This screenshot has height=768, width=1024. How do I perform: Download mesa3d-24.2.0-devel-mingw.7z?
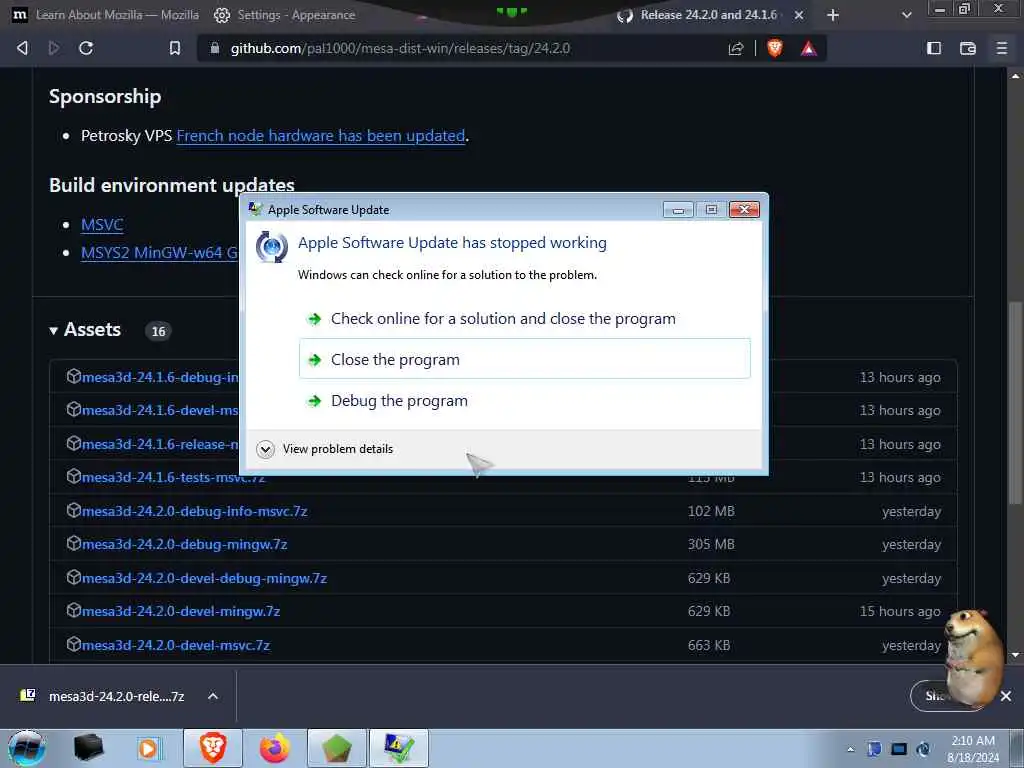coord(180,612)
